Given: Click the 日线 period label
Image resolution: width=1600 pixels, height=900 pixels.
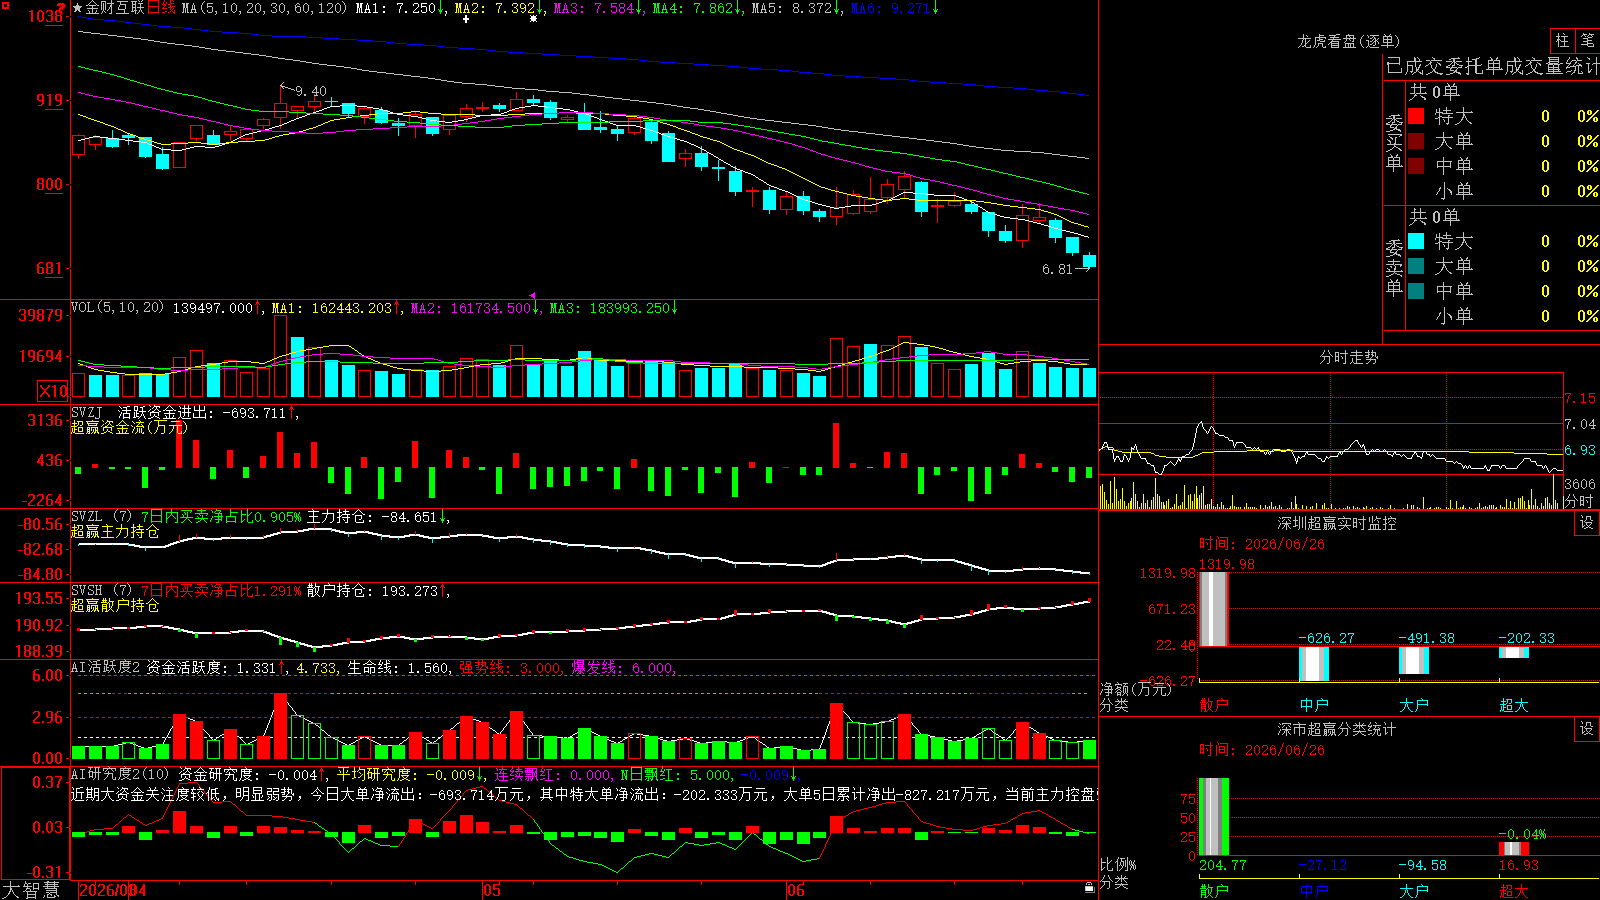Looking at the screenshot, I should tap(161, 8).
